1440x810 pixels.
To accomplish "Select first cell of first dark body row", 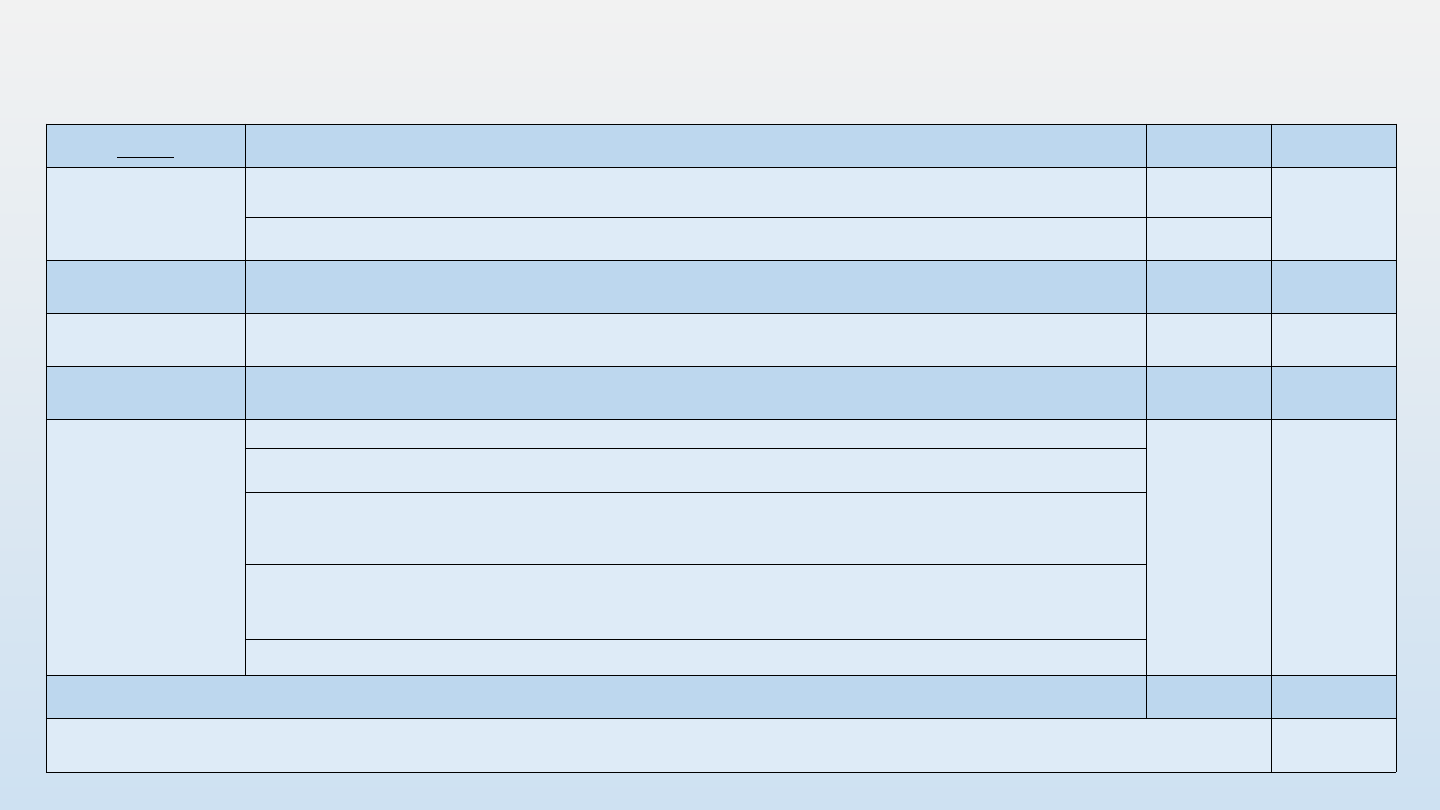I will 145,287.
